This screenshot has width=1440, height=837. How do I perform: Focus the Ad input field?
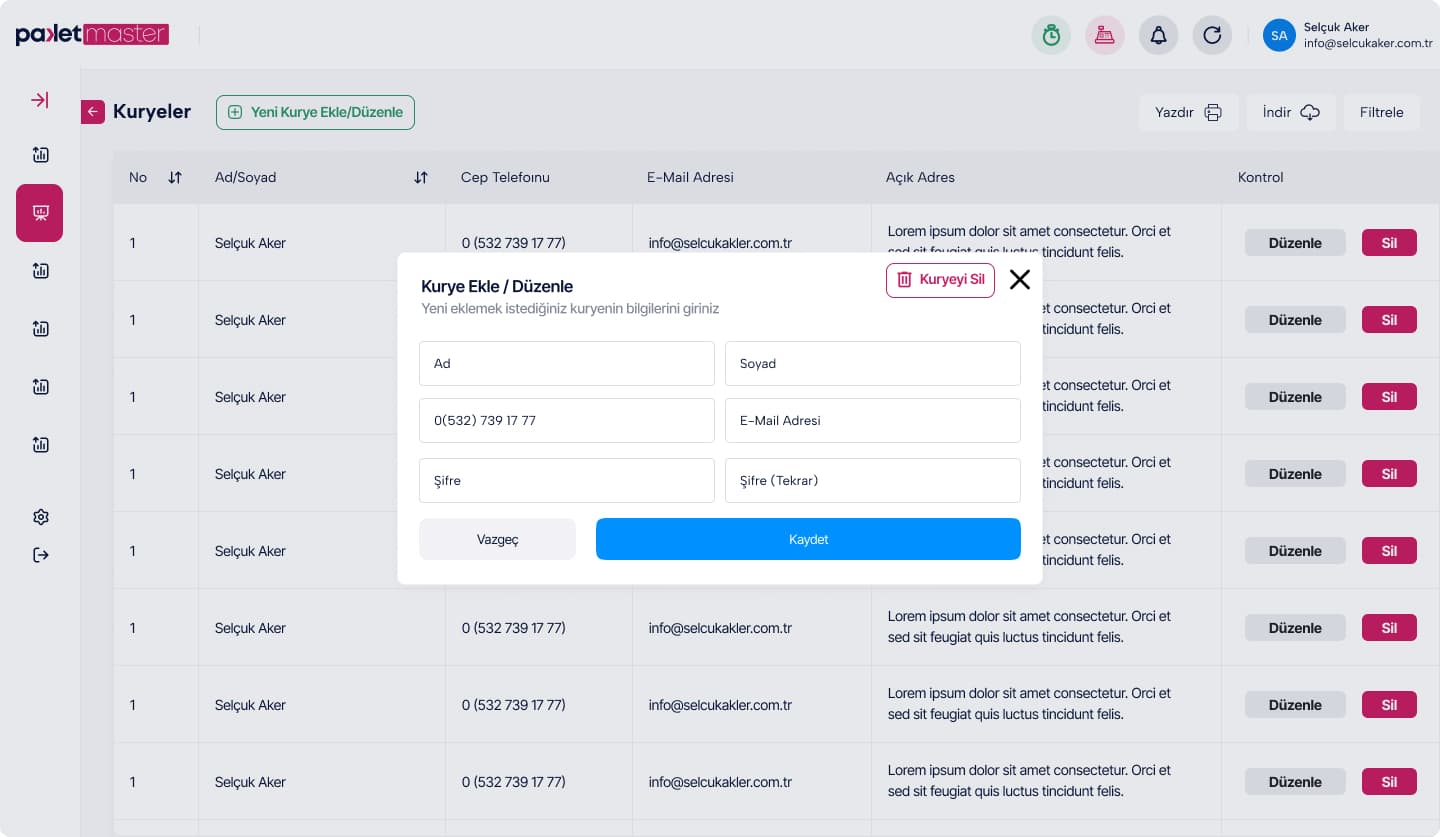tap(567, 363)
